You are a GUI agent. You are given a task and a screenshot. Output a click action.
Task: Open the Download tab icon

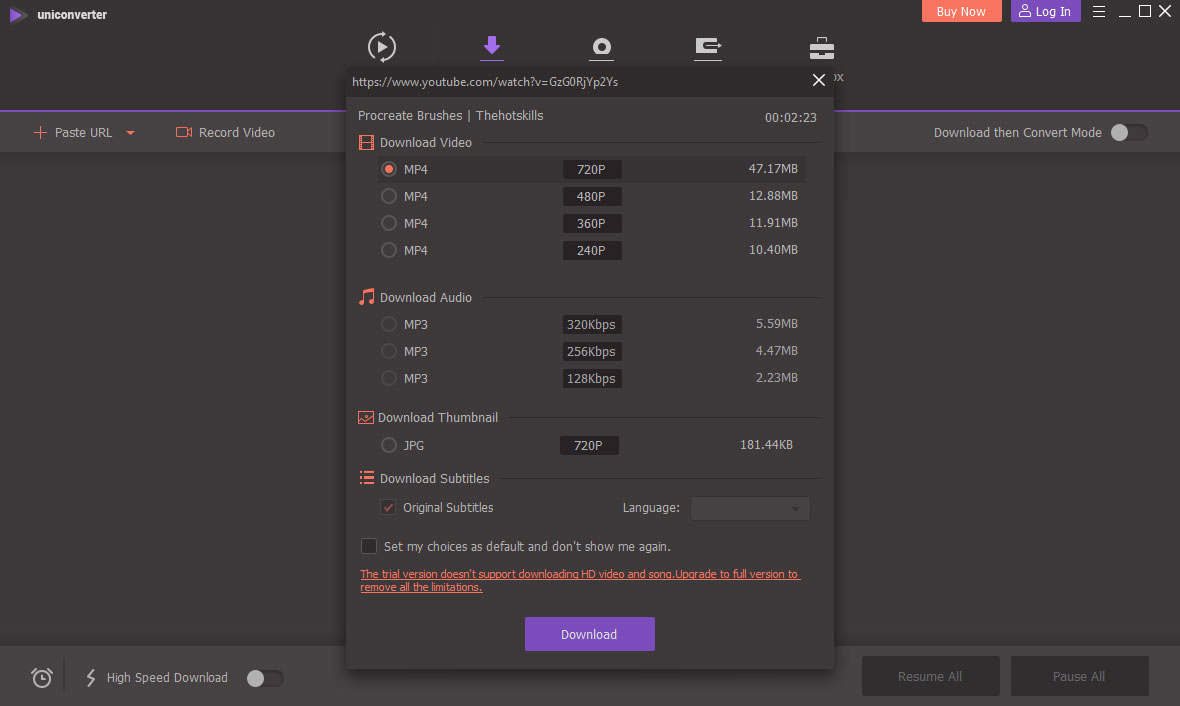(x=491, y=45)
